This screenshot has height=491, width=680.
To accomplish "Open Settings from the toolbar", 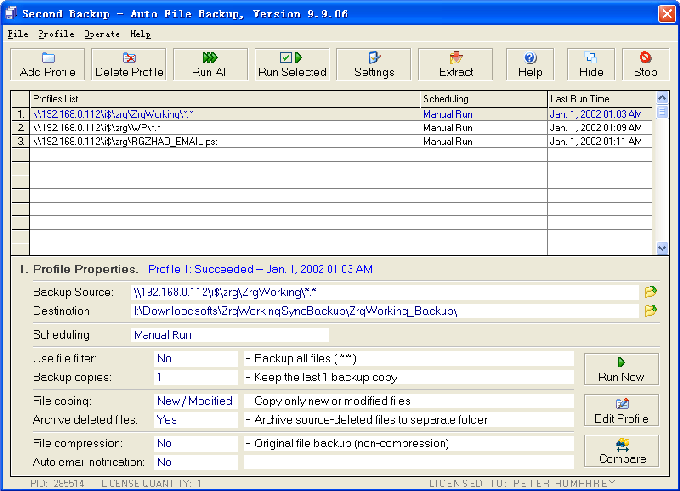I will (373, 64).
